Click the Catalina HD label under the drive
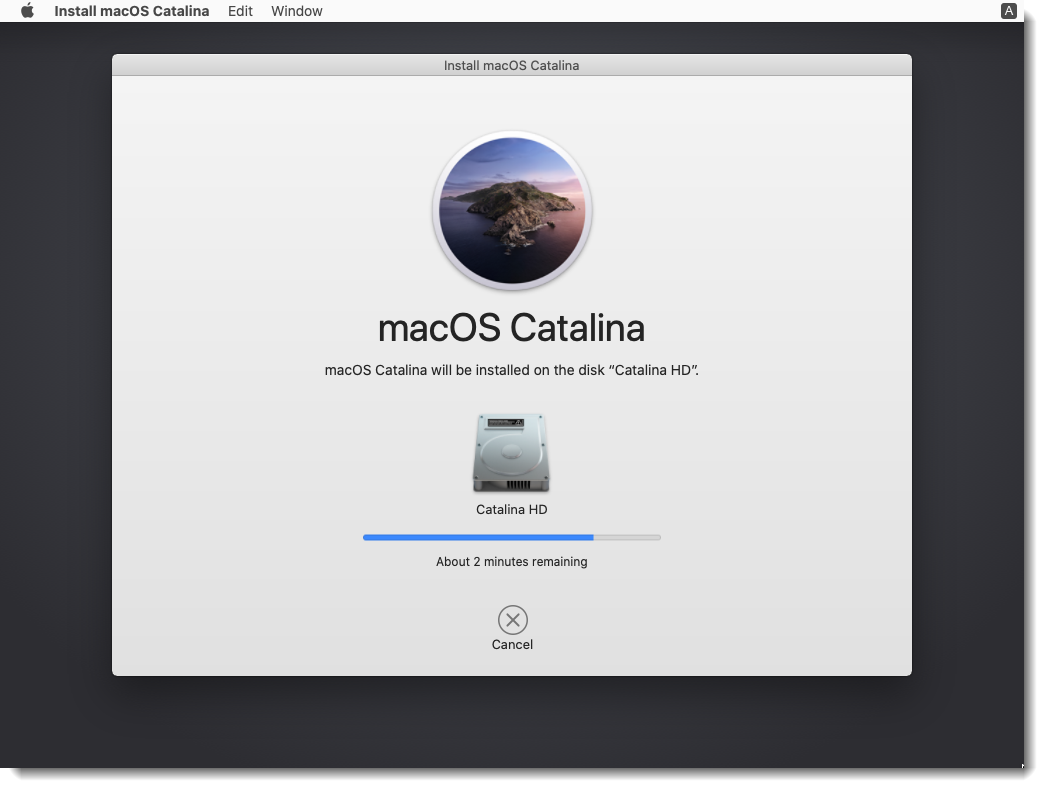Viewport: 1046px width, 790px height. (511, 510)
